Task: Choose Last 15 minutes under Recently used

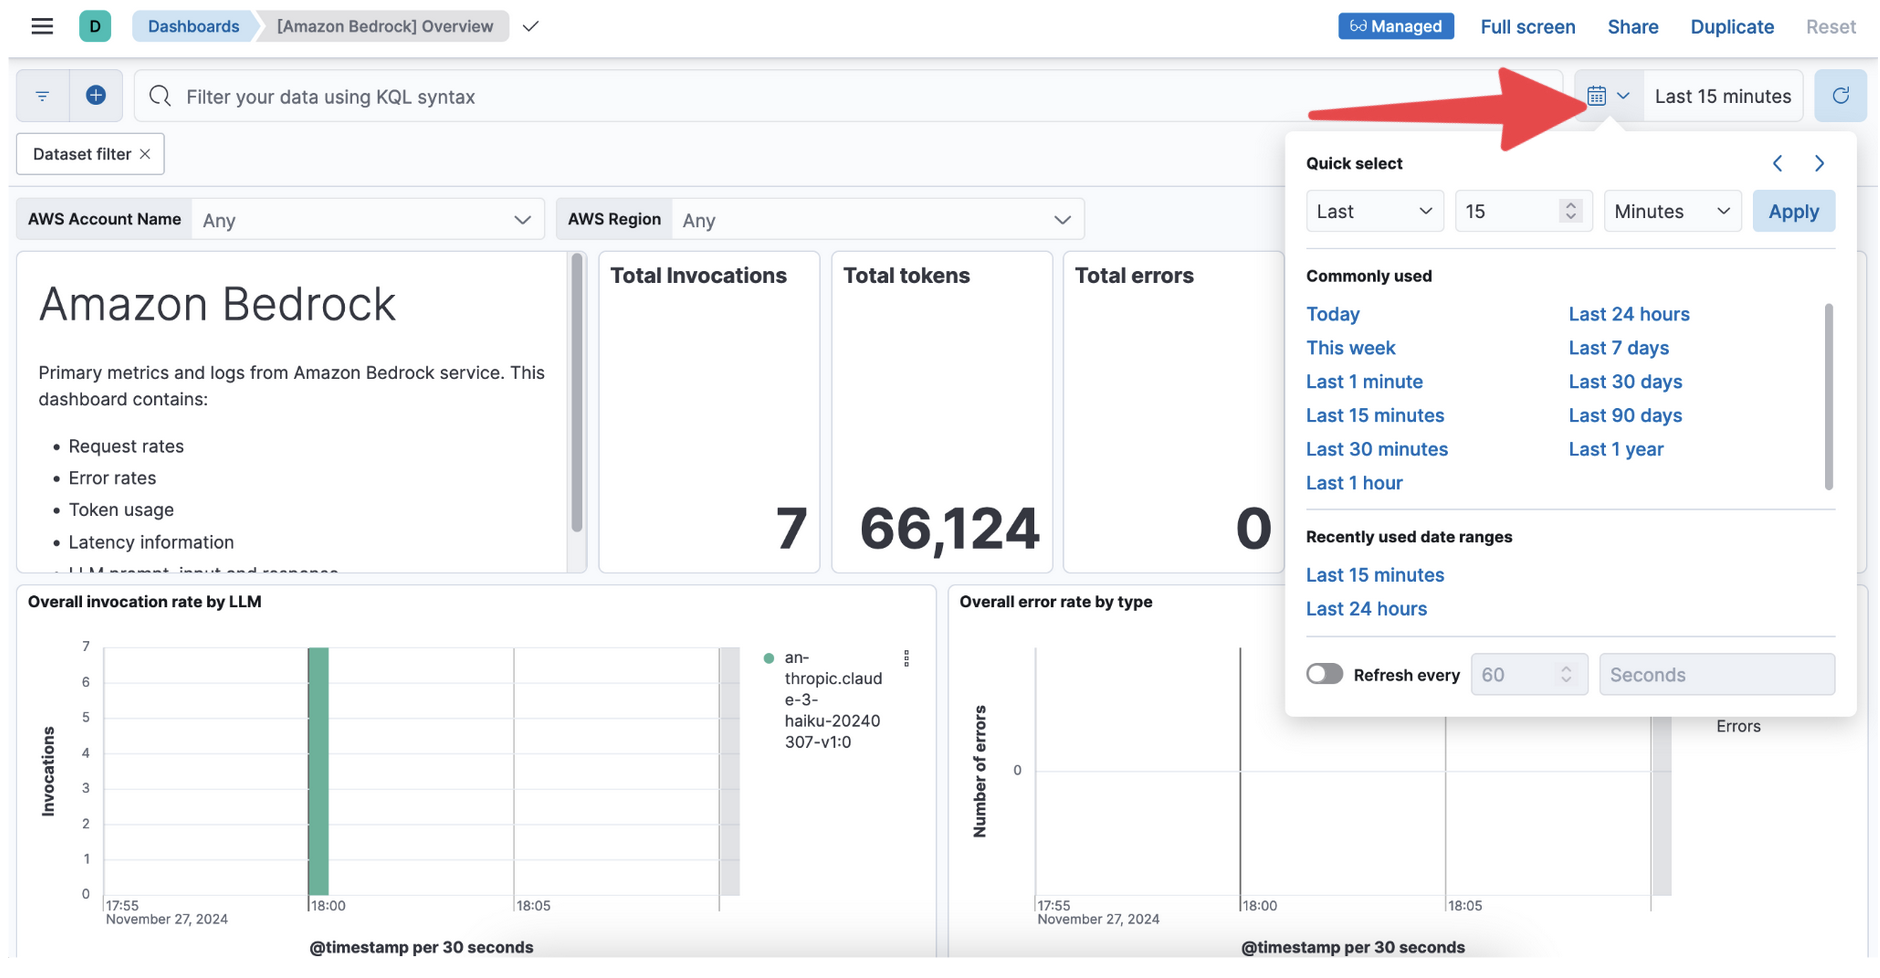Action: (x=1374, y=575)
